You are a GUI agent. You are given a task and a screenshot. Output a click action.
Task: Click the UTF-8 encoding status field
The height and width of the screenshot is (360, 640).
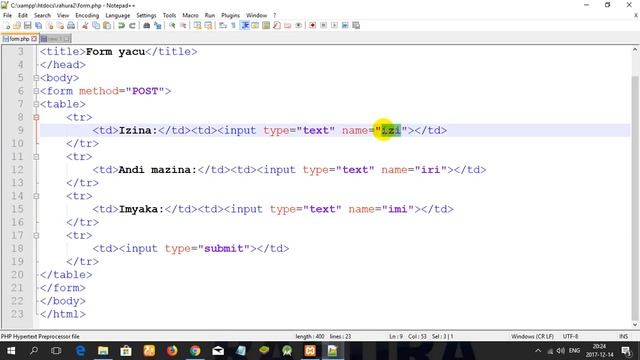click(x=570, y=336)
